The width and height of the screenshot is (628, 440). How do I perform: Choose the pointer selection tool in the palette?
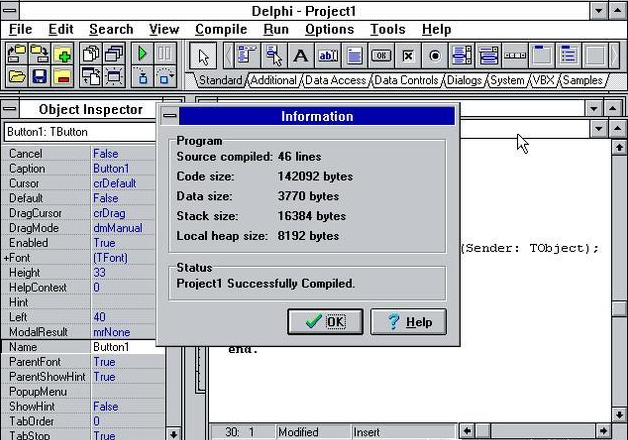click(x=204, y=55)
